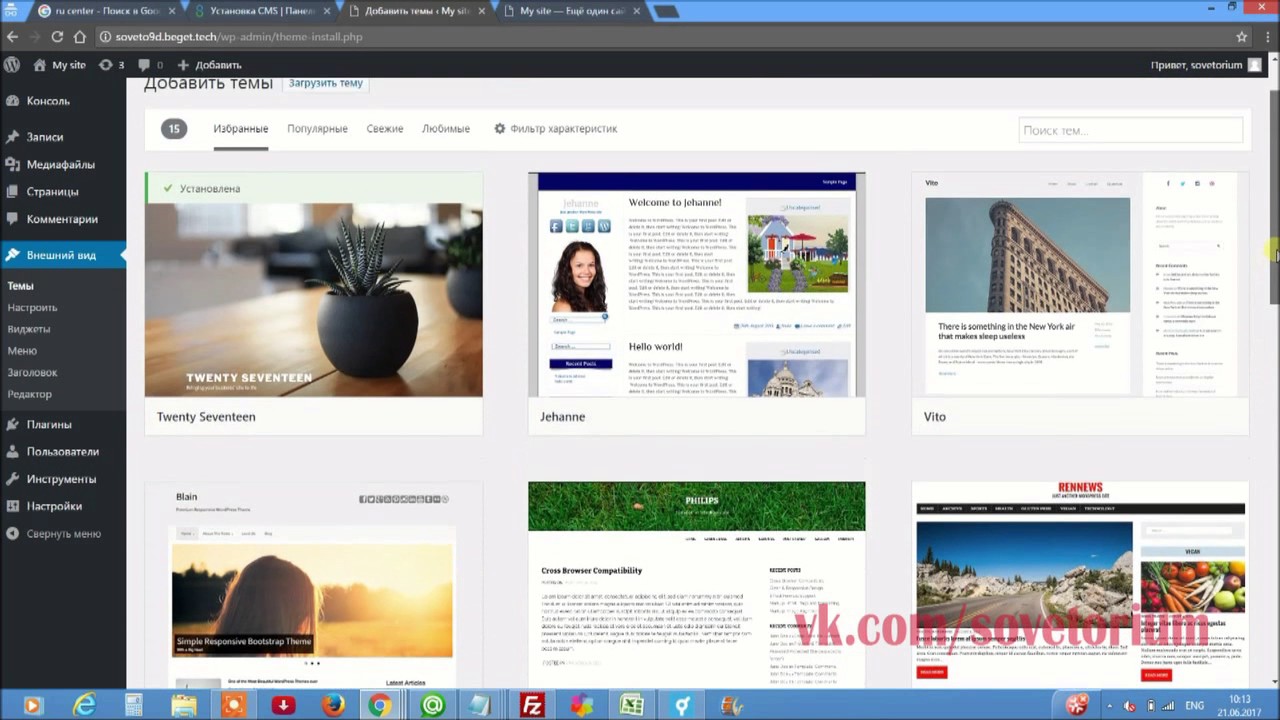Switch to the Добавить темы tab
The height and width of the screenshot is (720, 1280).
417,11
